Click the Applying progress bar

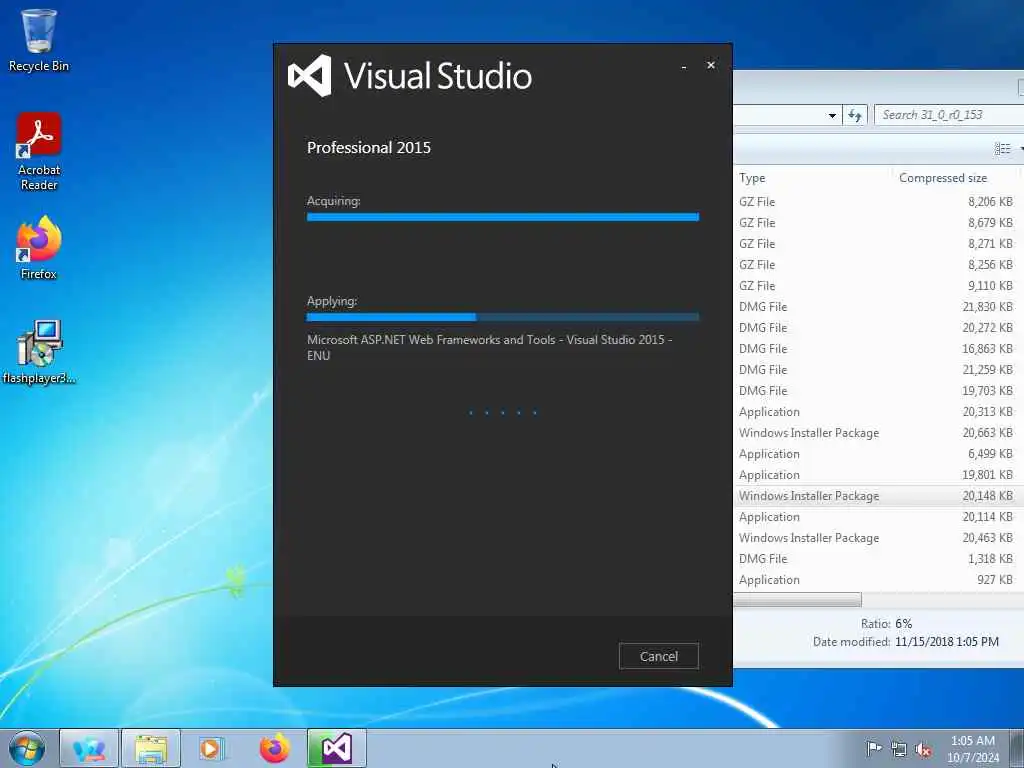pos(503,317)
